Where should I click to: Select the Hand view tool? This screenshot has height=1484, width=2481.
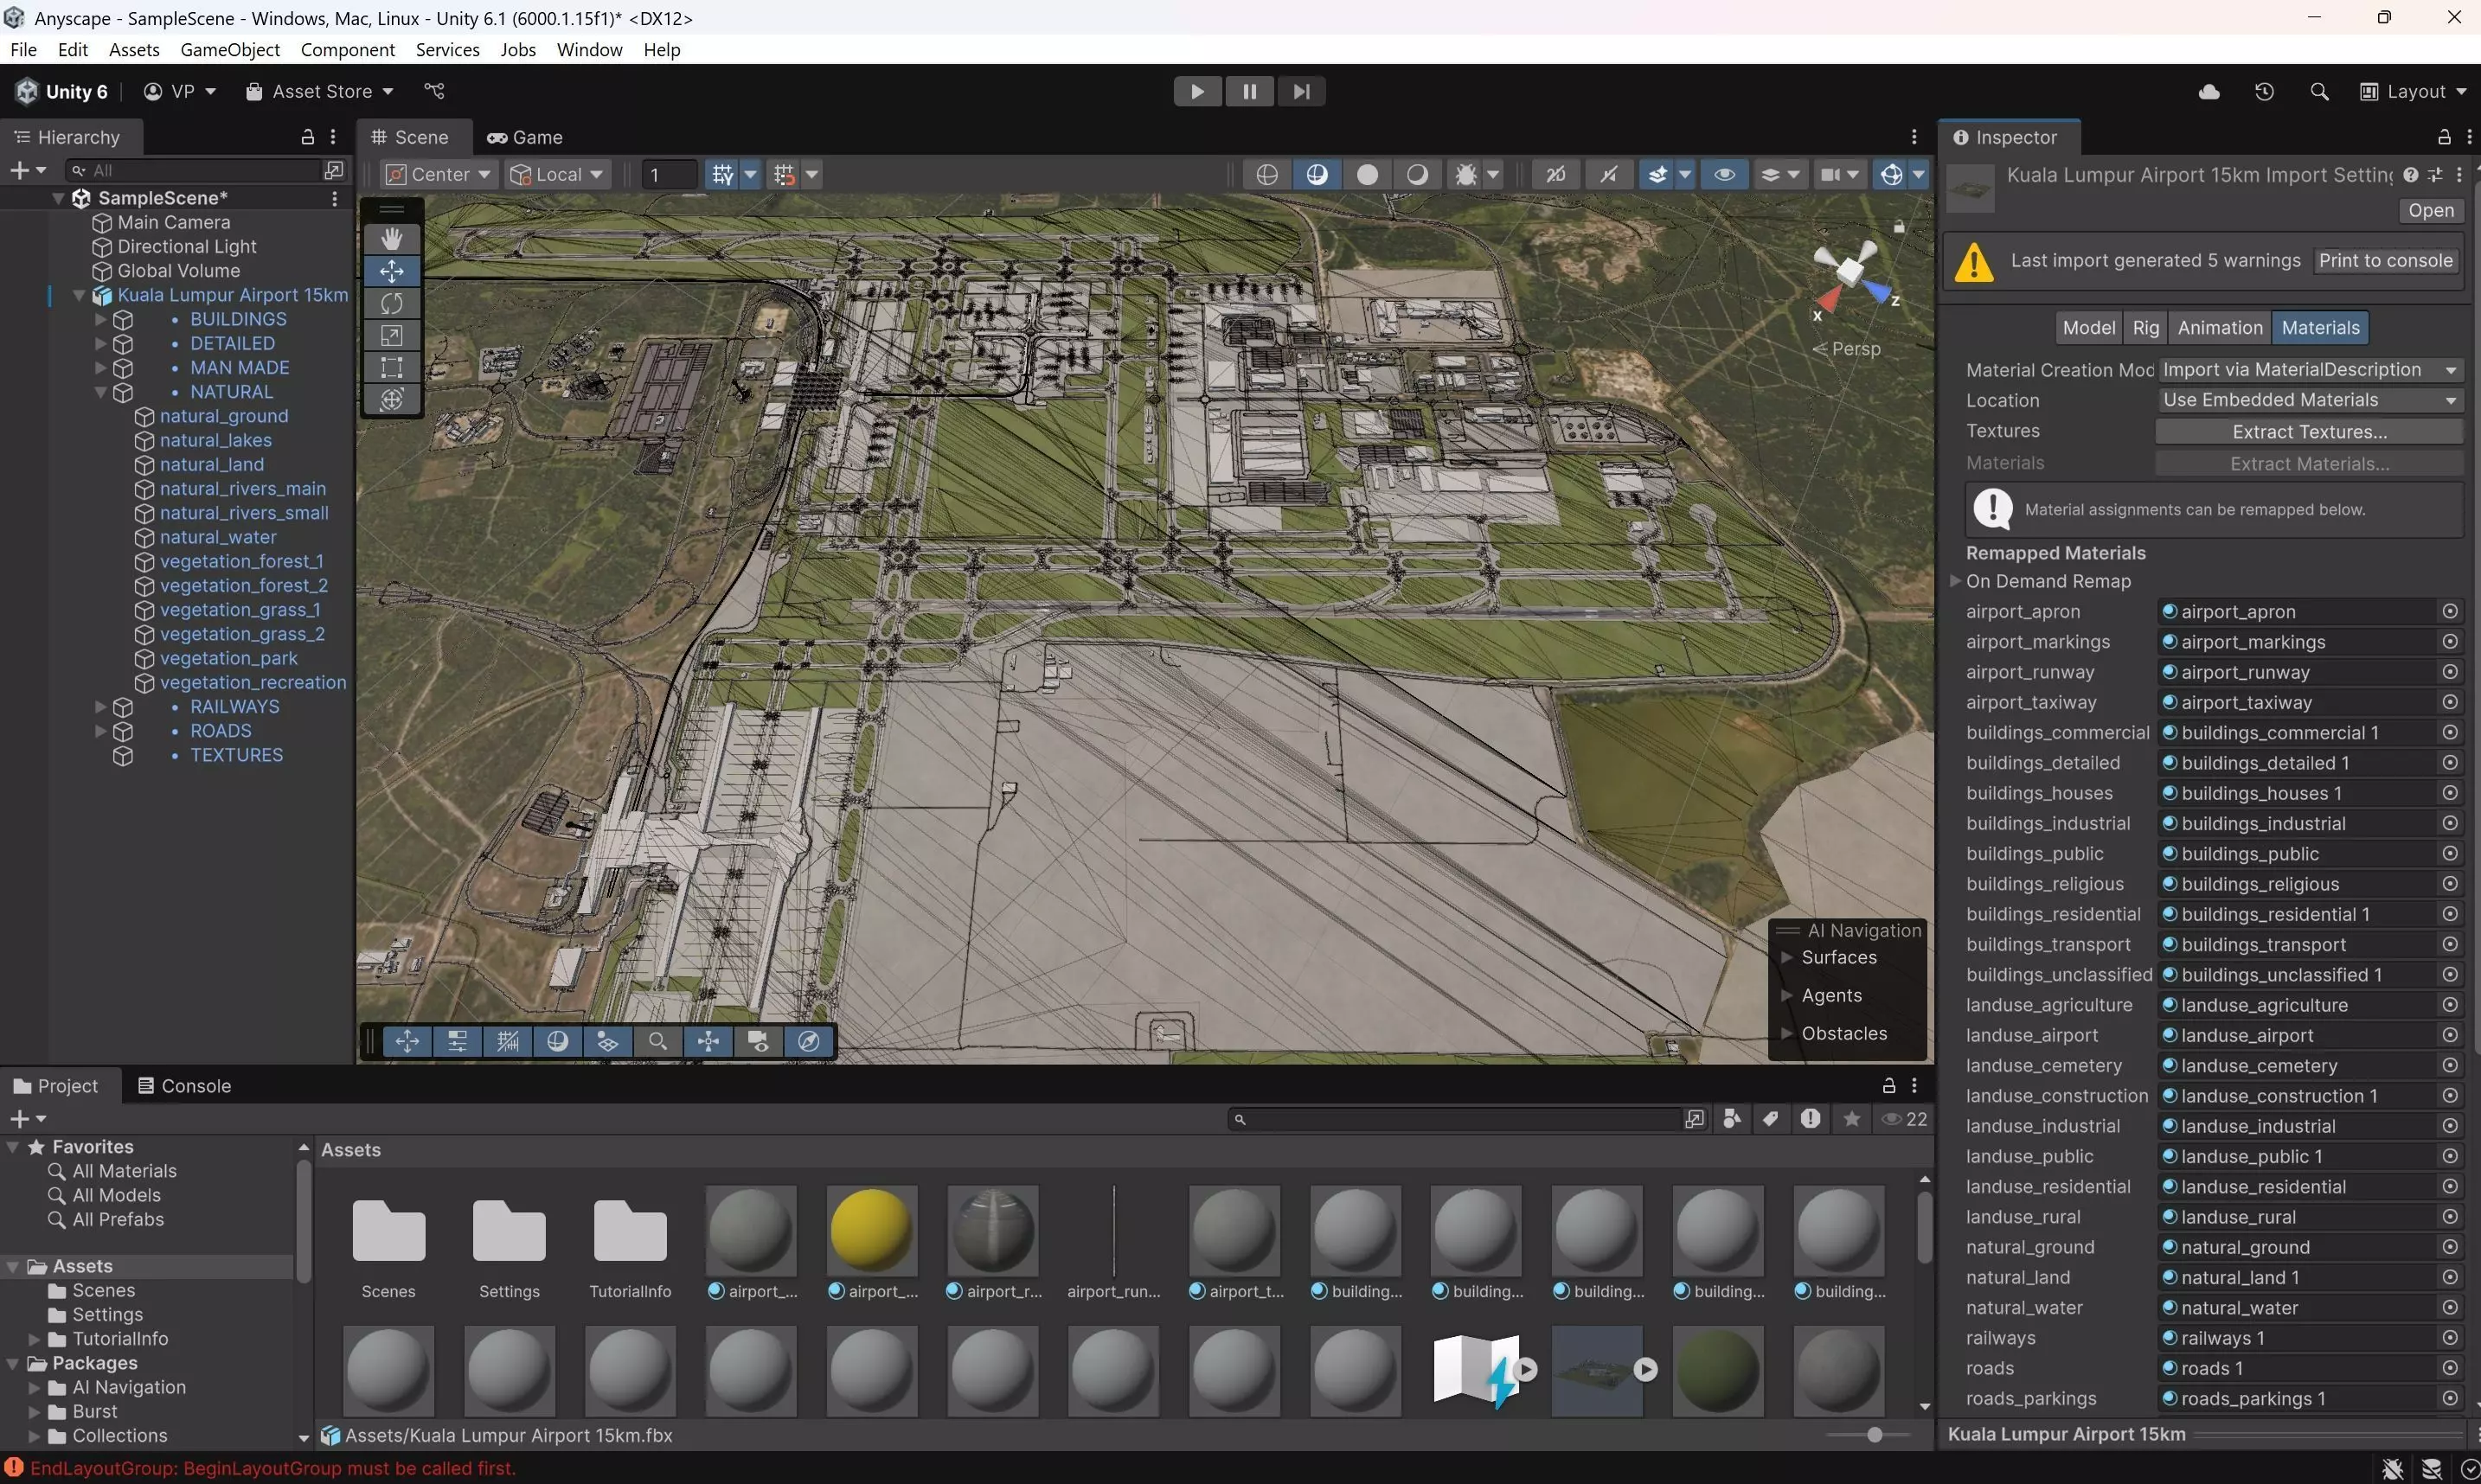coord(391,238)
